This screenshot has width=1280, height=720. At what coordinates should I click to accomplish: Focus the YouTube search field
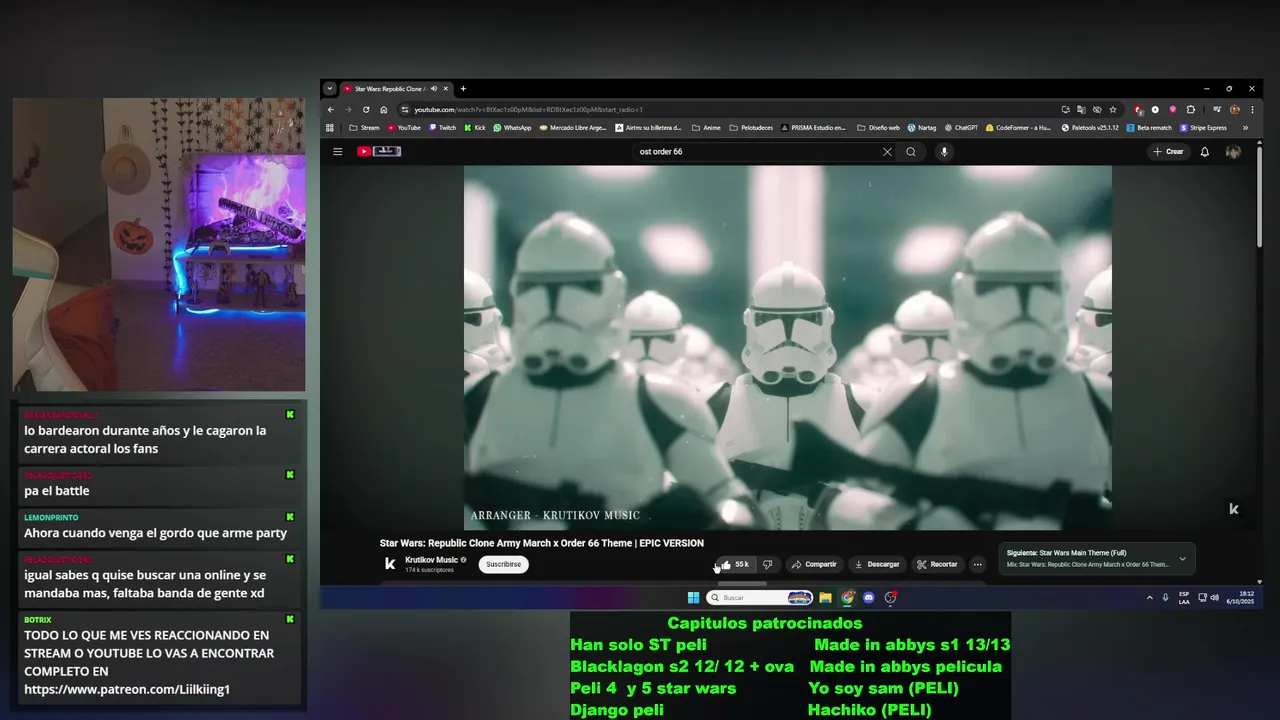[756, 152]
